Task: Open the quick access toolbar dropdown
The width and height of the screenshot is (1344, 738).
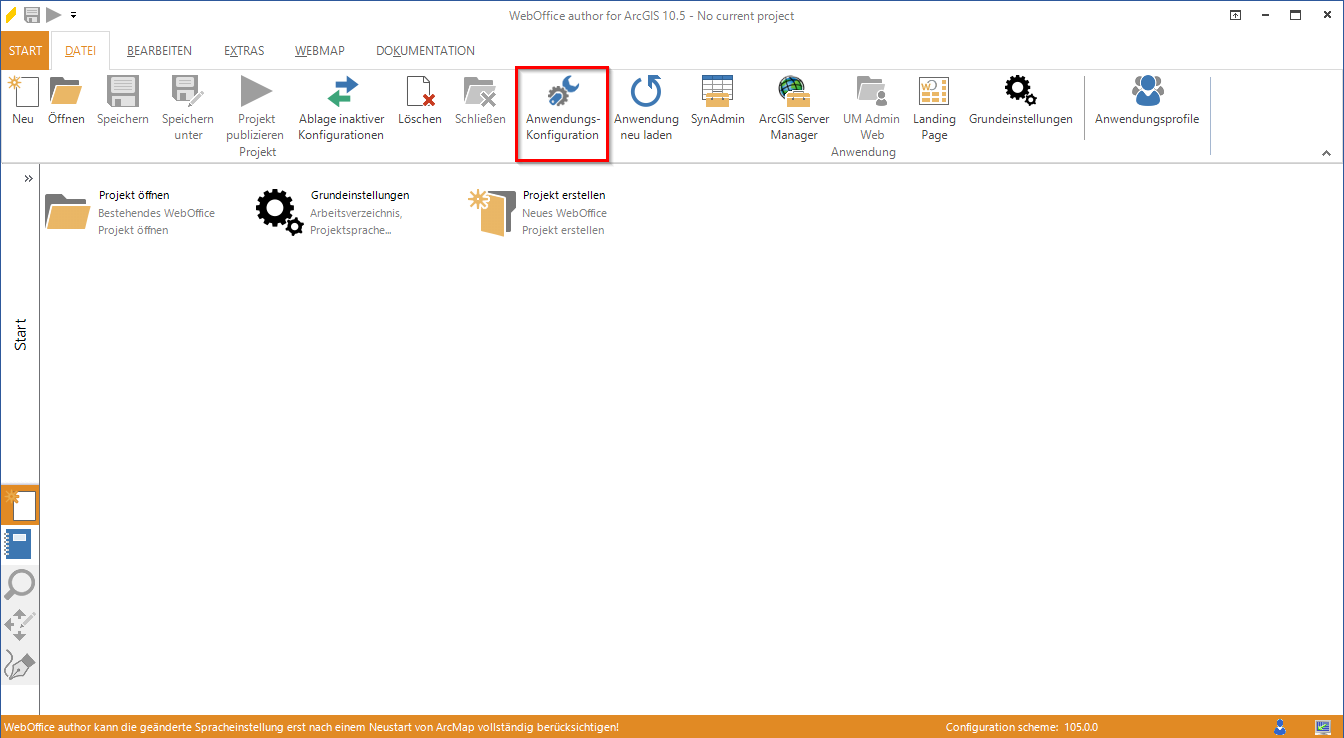Action: [x=73, y=15]
